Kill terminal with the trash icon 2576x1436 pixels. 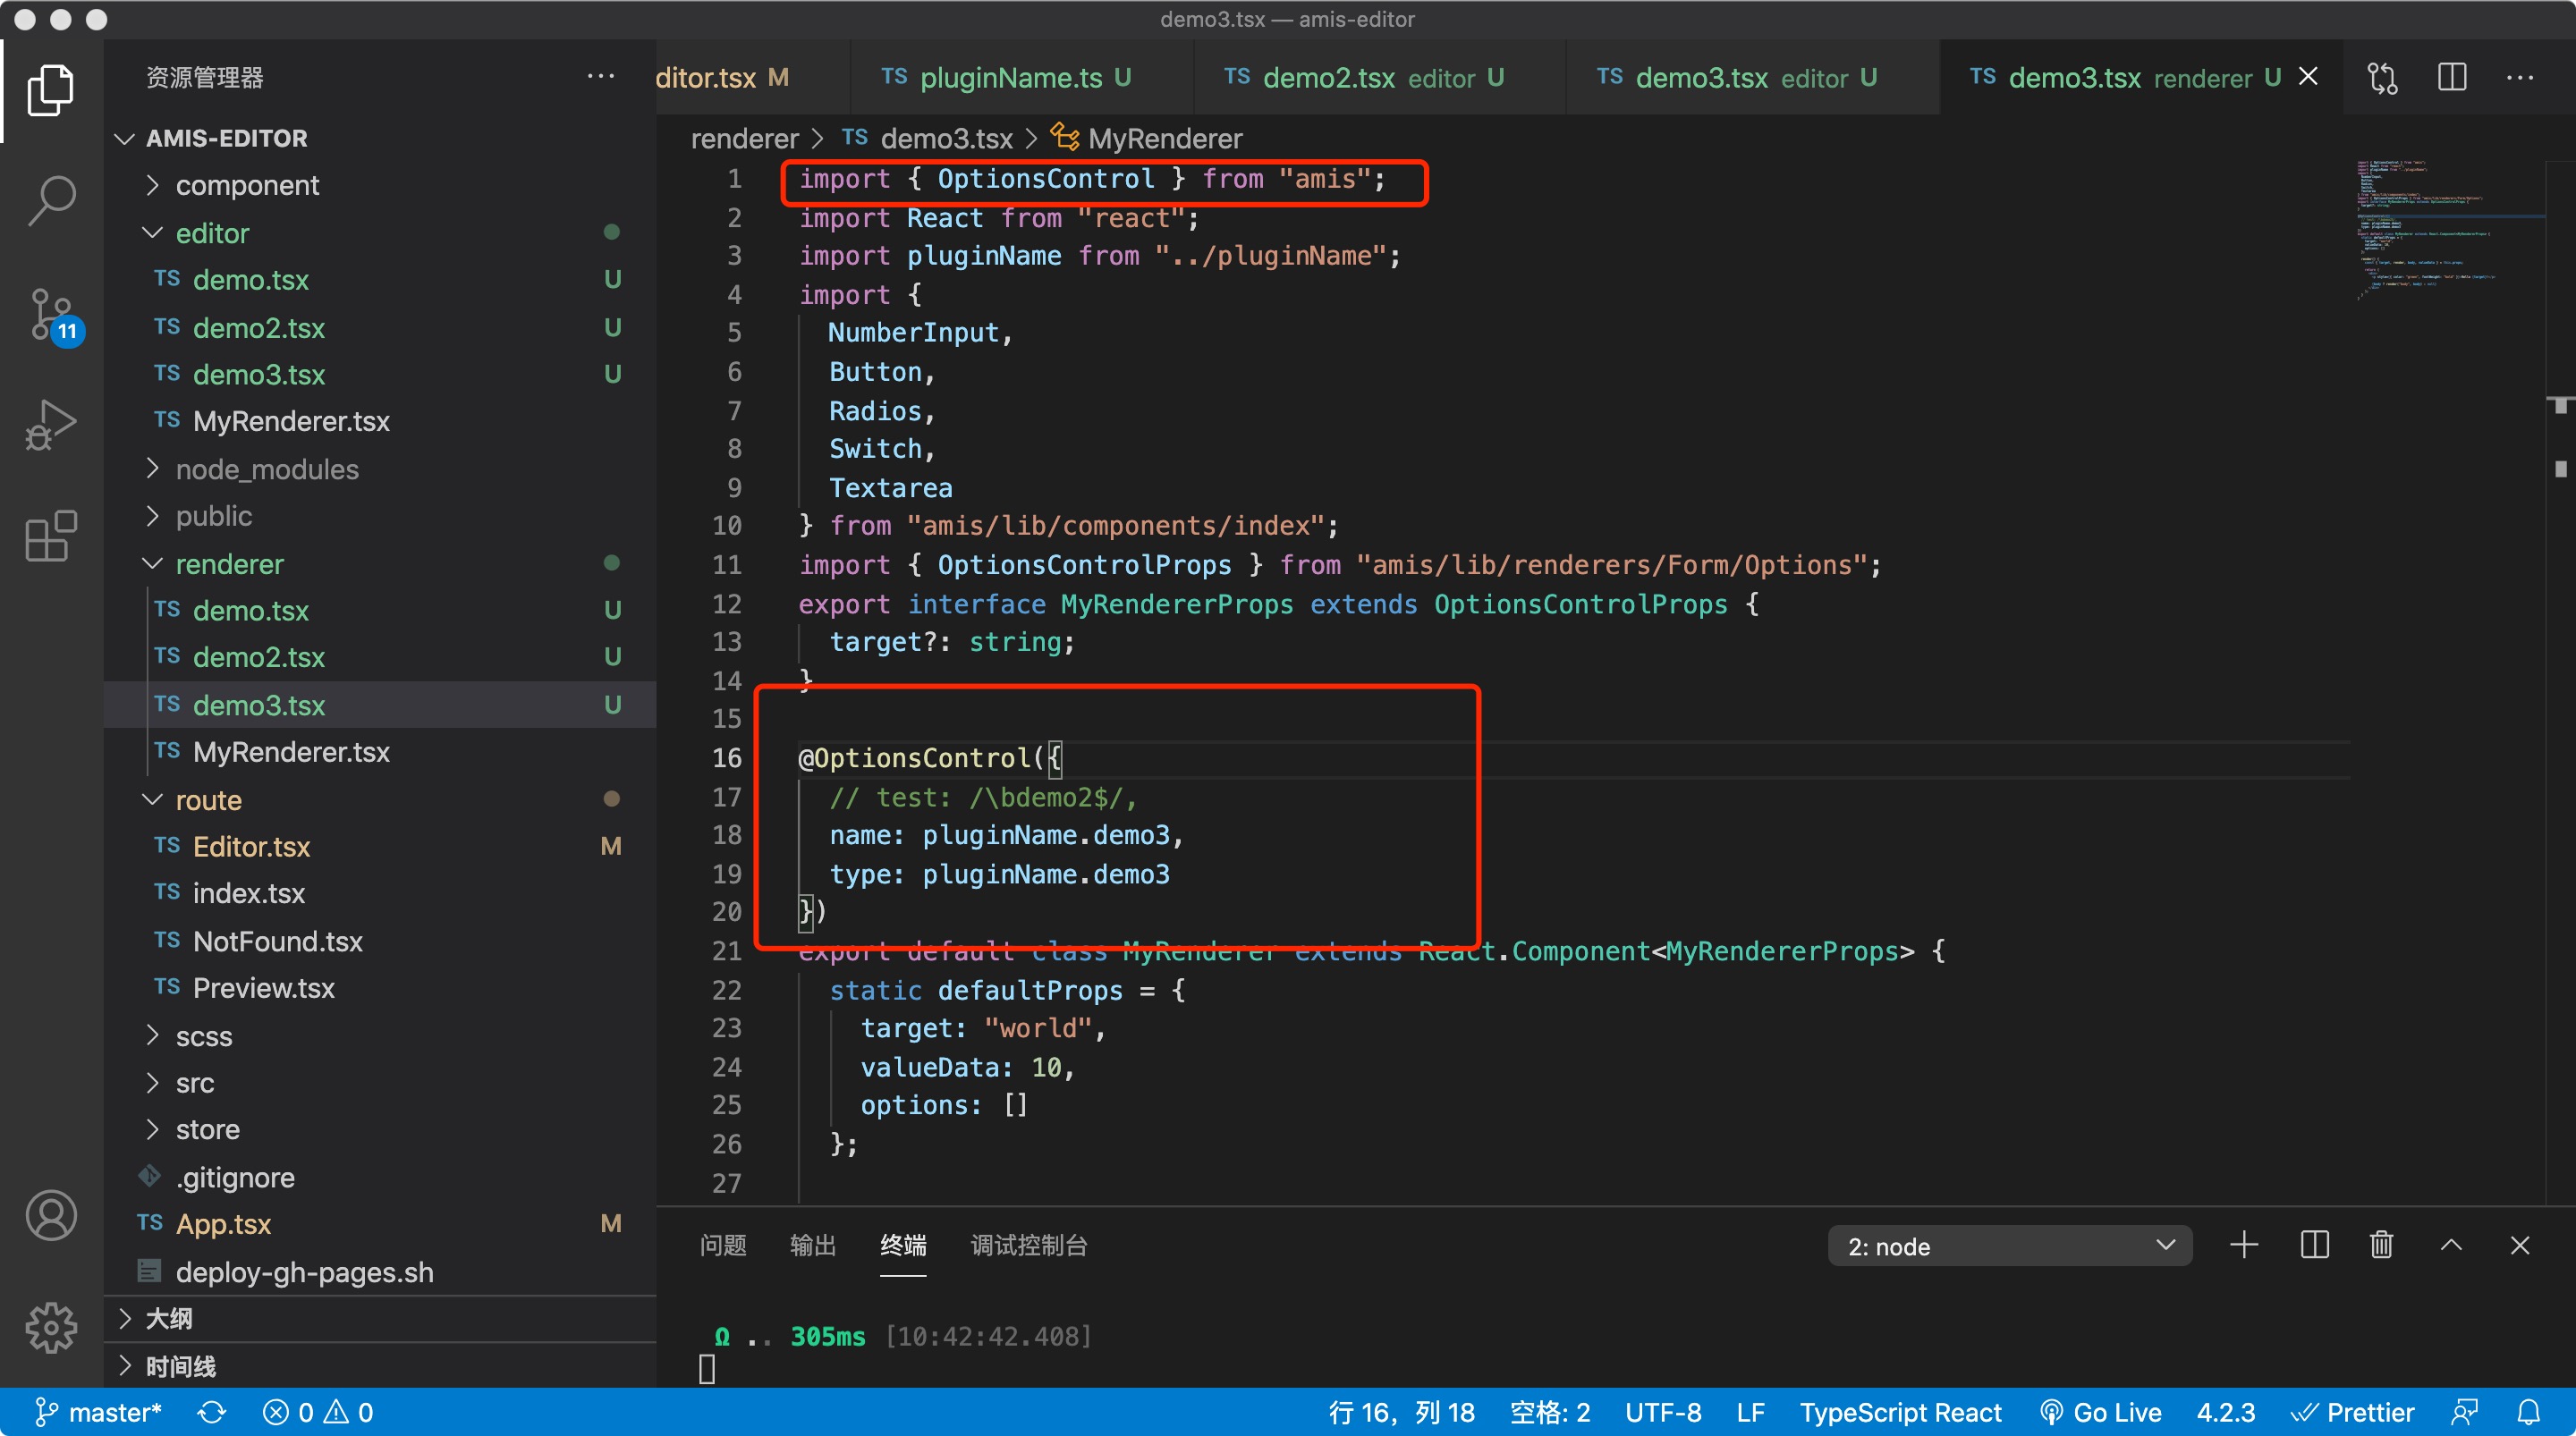point(2382,1245)
